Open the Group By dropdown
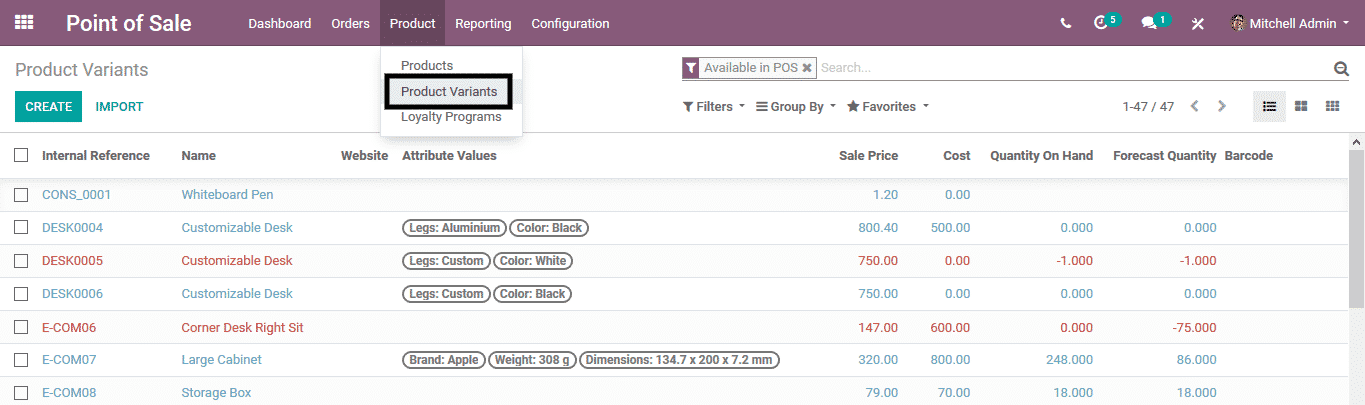This screenshot has height=405, width=1365. [796, 106]
